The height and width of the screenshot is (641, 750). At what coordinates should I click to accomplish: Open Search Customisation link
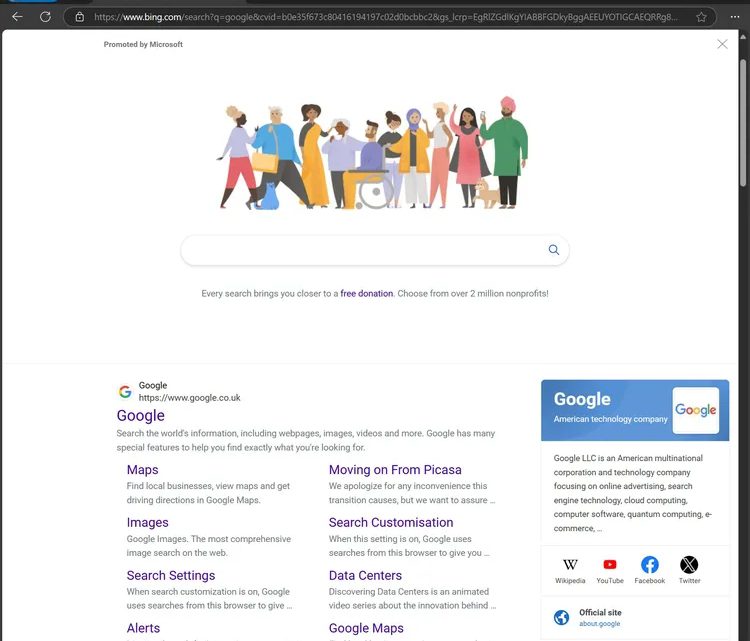click(391, 522)
